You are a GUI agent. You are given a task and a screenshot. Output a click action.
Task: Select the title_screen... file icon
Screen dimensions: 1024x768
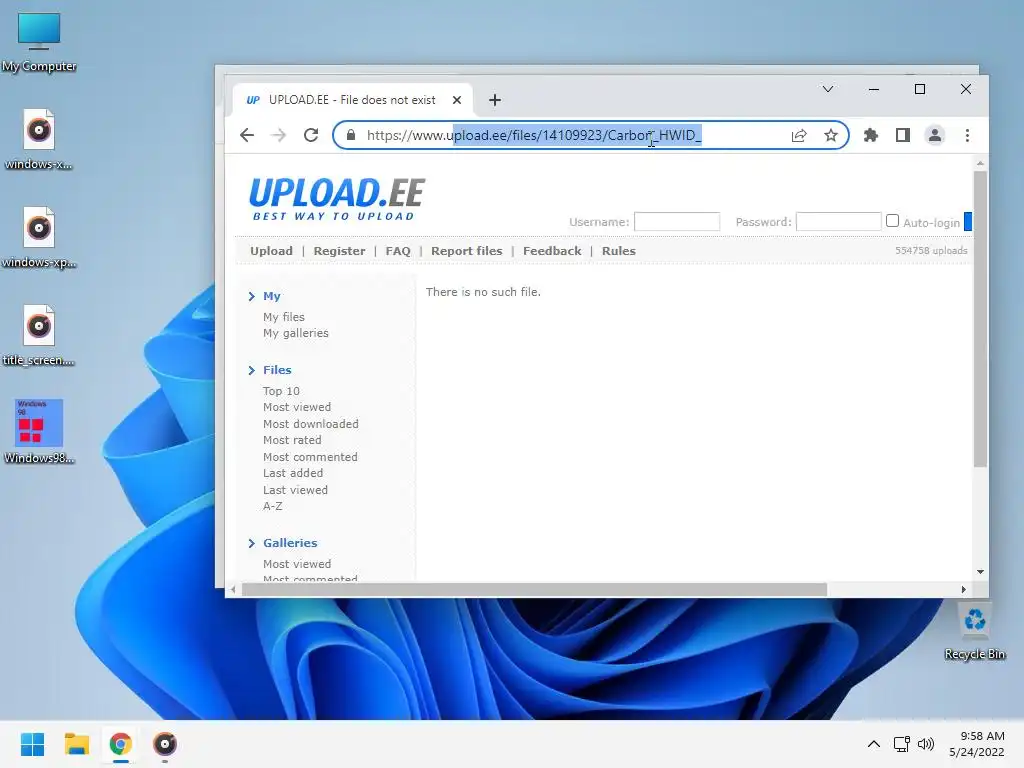[x=39, y=335]
